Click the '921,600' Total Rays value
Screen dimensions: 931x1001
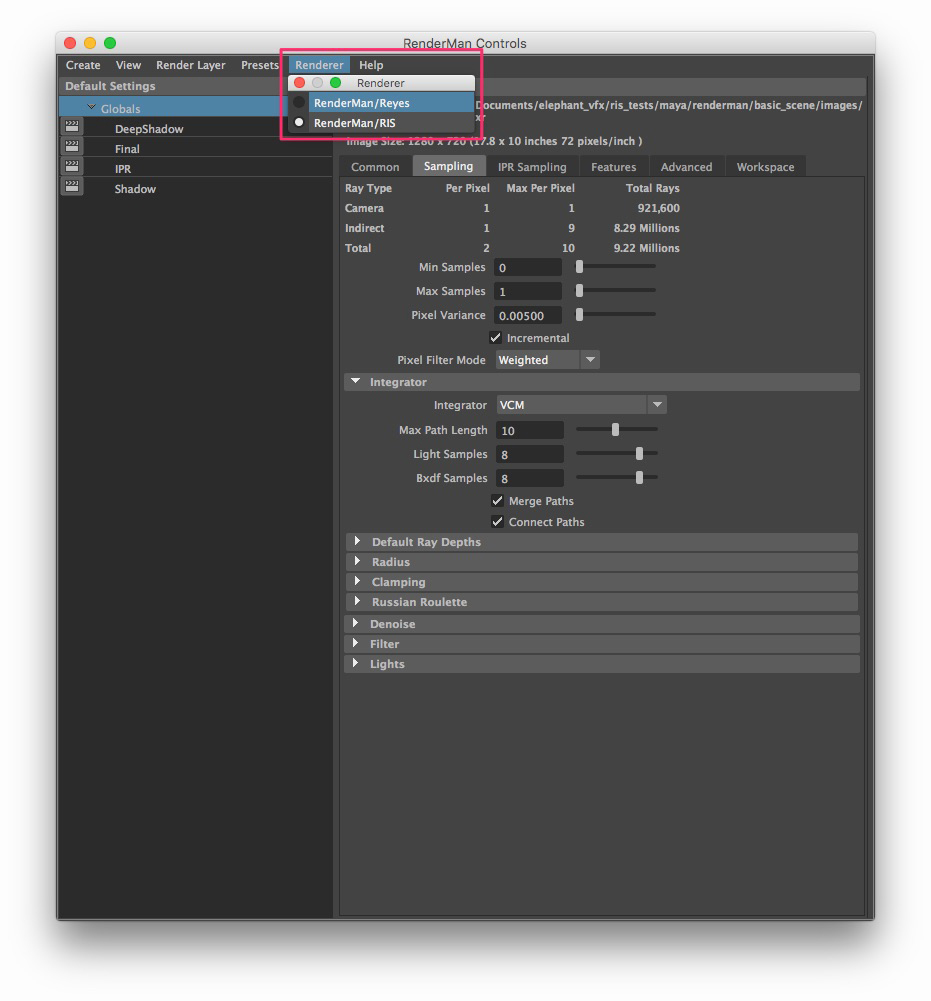click(658, 208)
